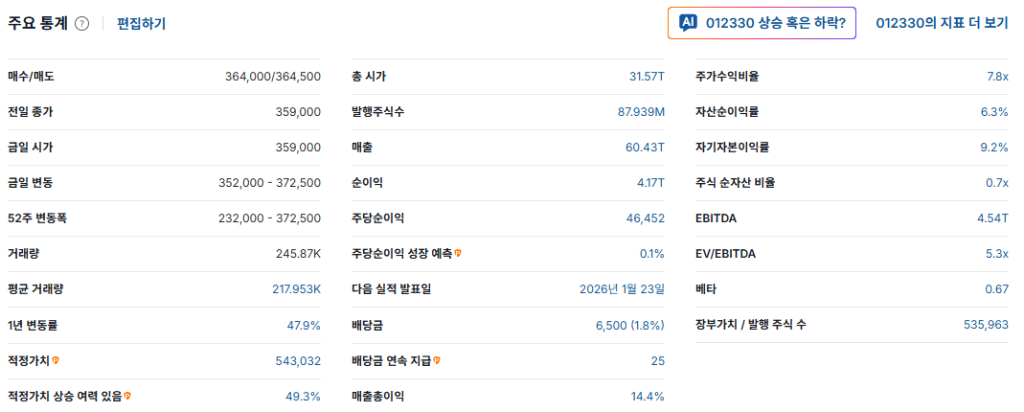This screenshot has width=1024, height=412.
Task: Open the EBITDA value 4.54T
Action: (x=992, y=218)
